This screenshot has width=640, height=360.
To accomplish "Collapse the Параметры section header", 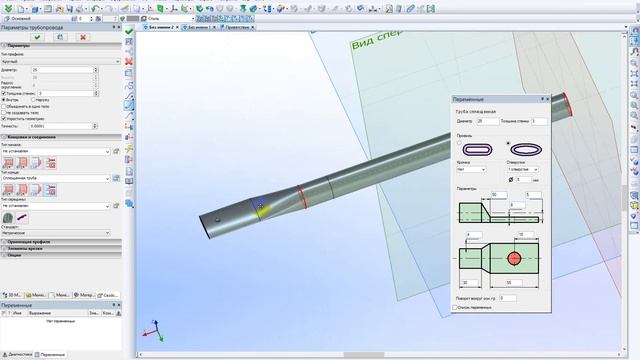I will pos(60,46).
